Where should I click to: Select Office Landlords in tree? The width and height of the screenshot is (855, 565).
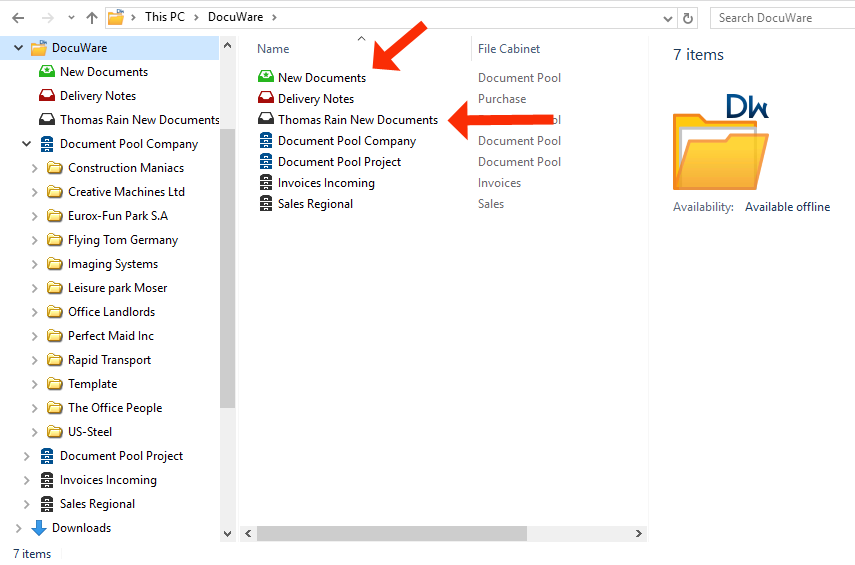[x=111, y=312]
